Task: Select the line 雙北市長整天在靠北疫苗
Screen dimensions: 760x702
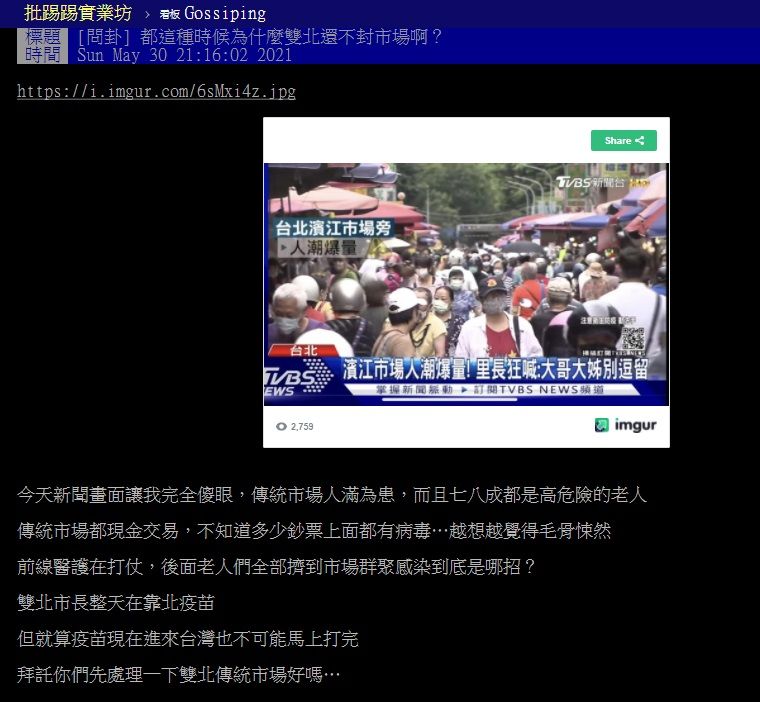Action: (x=116, y=603)
